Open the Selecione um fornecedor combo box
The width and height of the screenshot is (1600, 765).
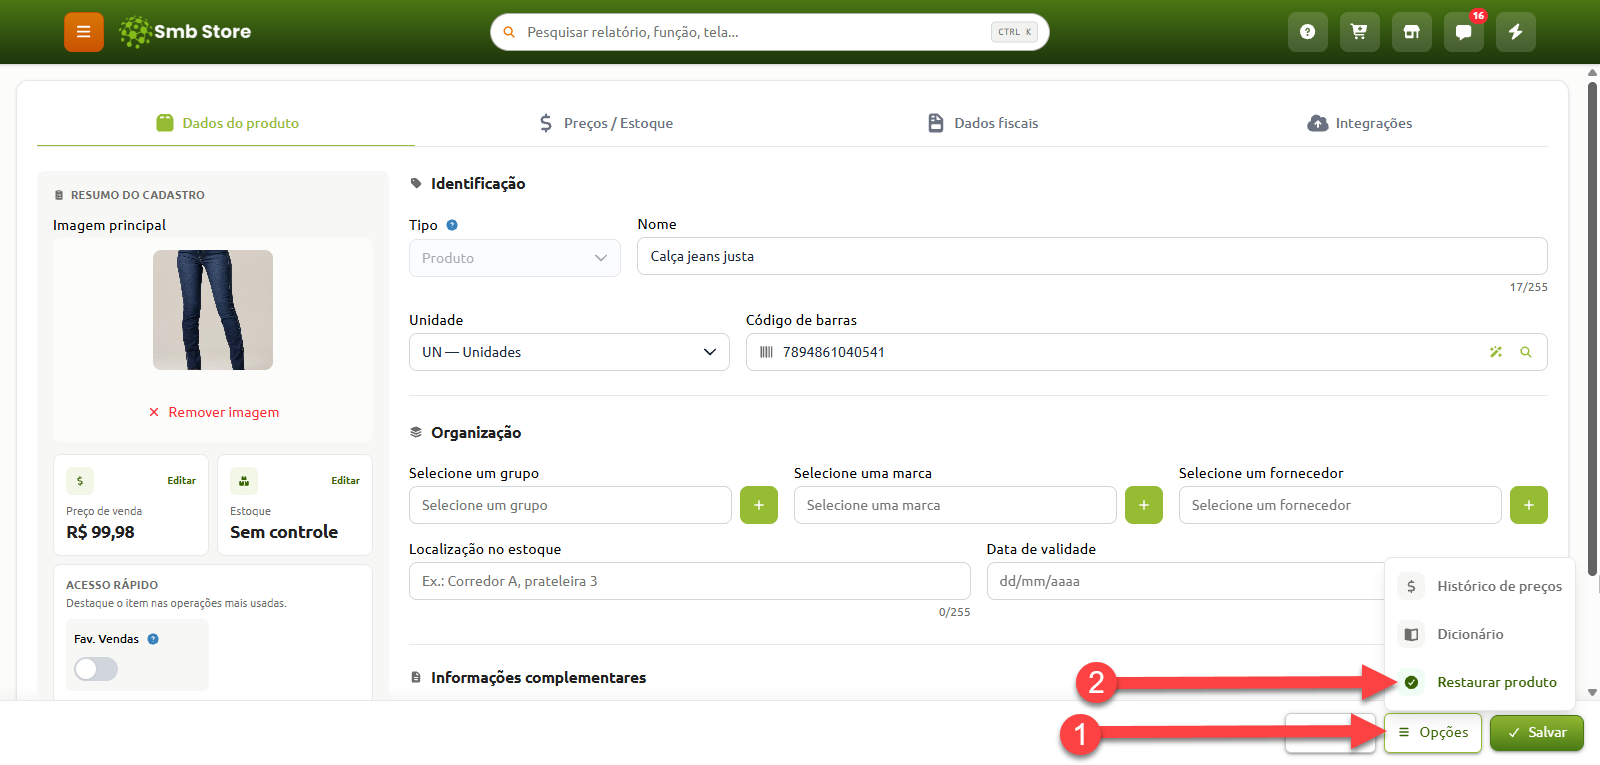pos(1340,505)
